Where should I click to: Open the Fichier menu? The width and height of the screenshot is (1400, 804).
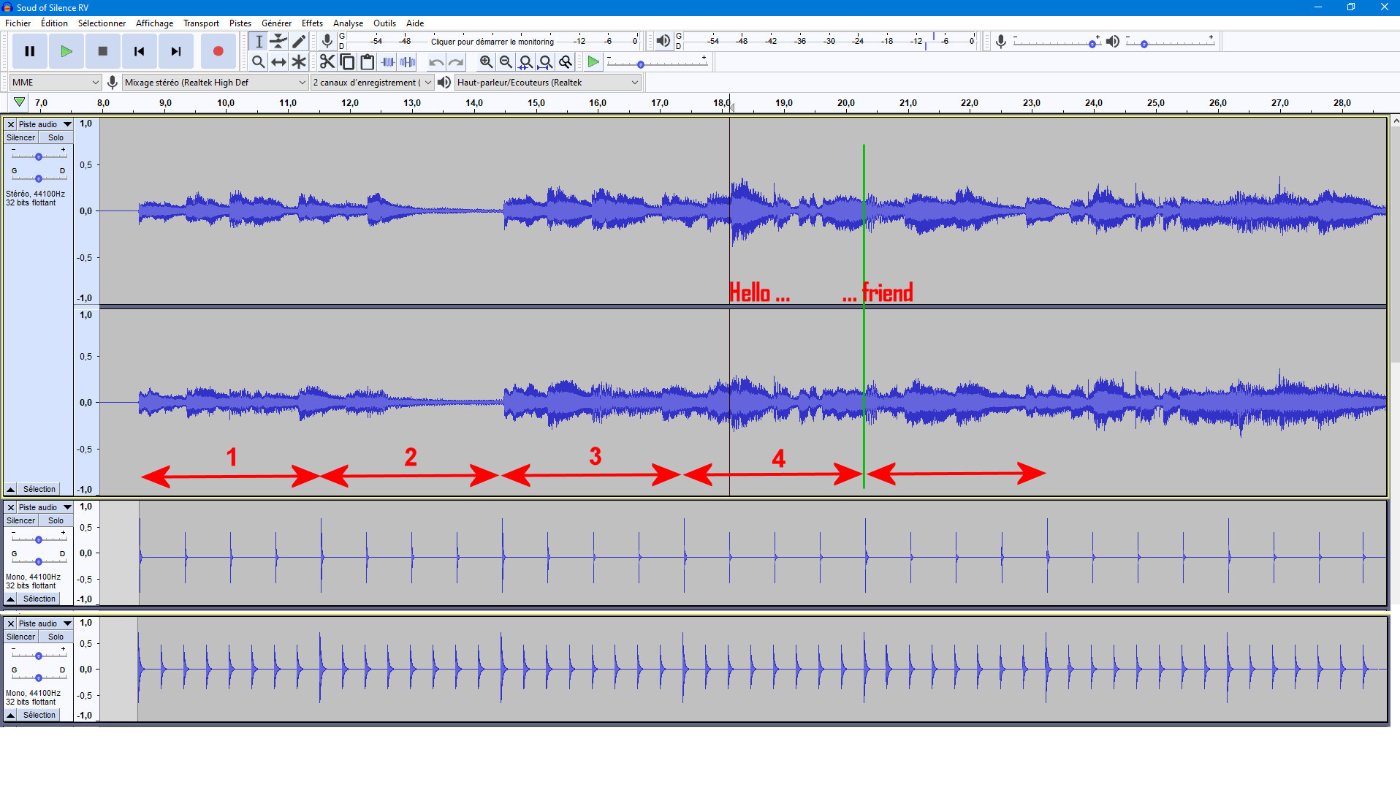coord(18,23)
